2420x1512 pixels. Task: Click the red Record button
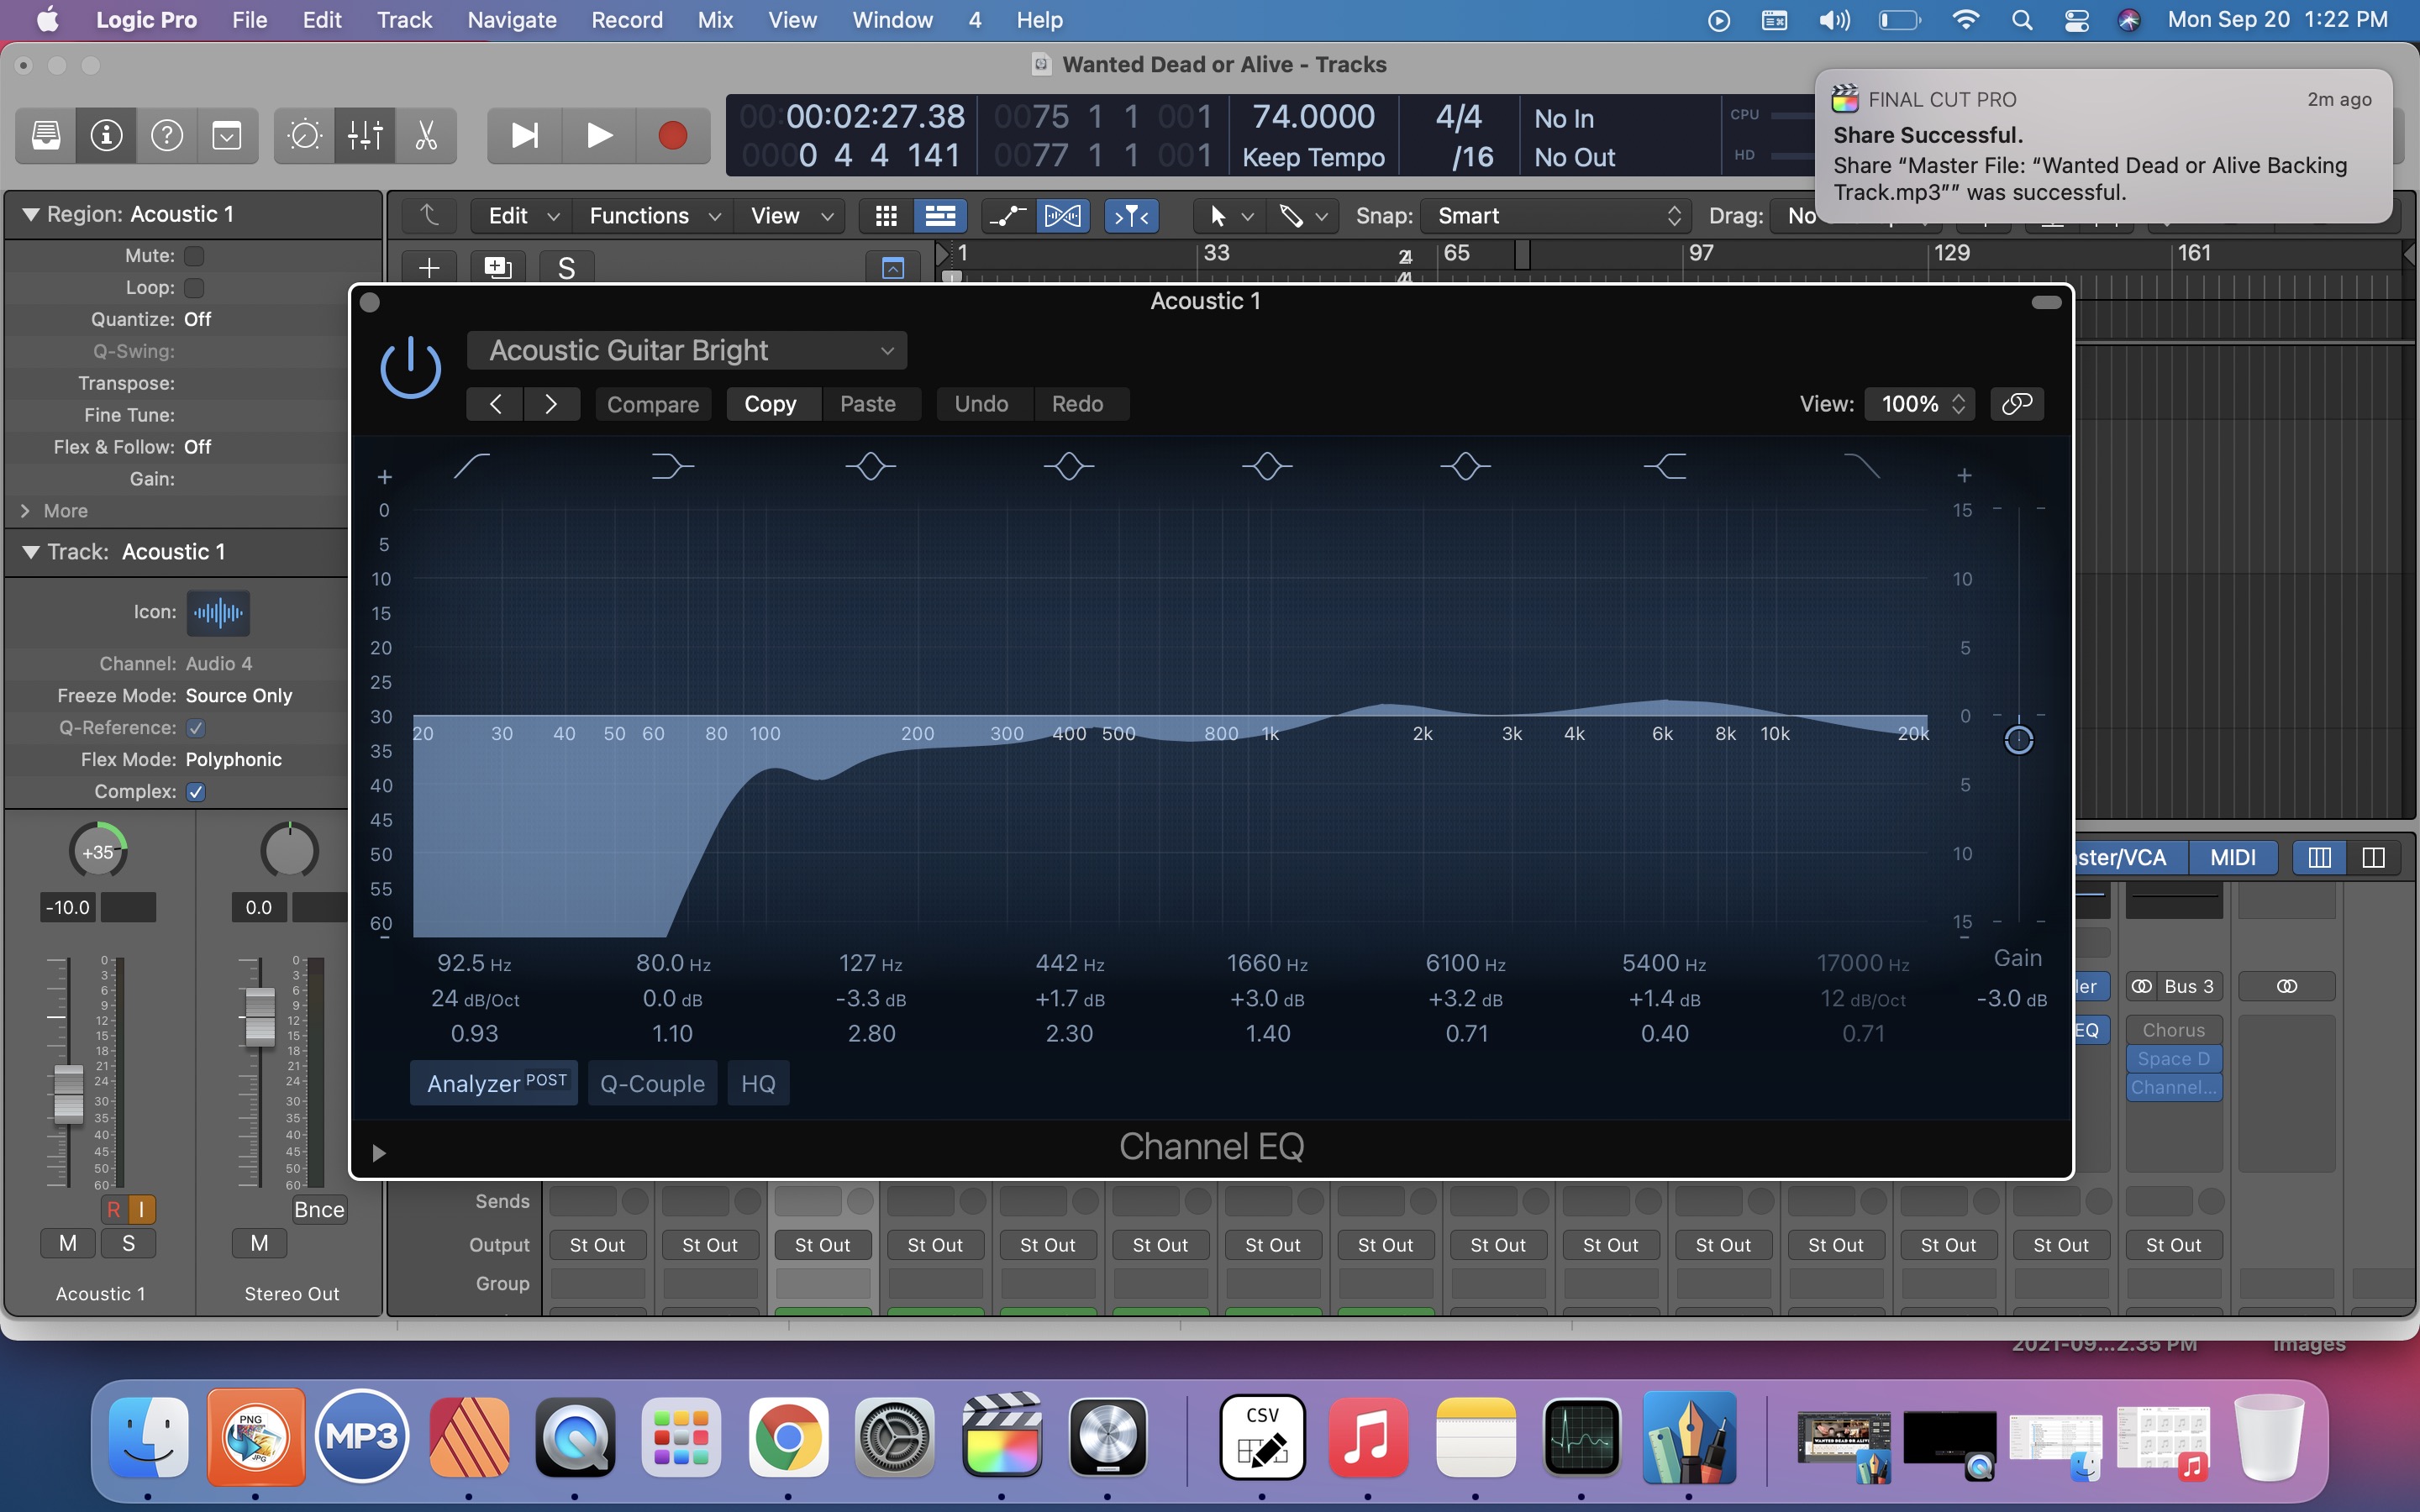pyautogui.click(x=673, y=135)
